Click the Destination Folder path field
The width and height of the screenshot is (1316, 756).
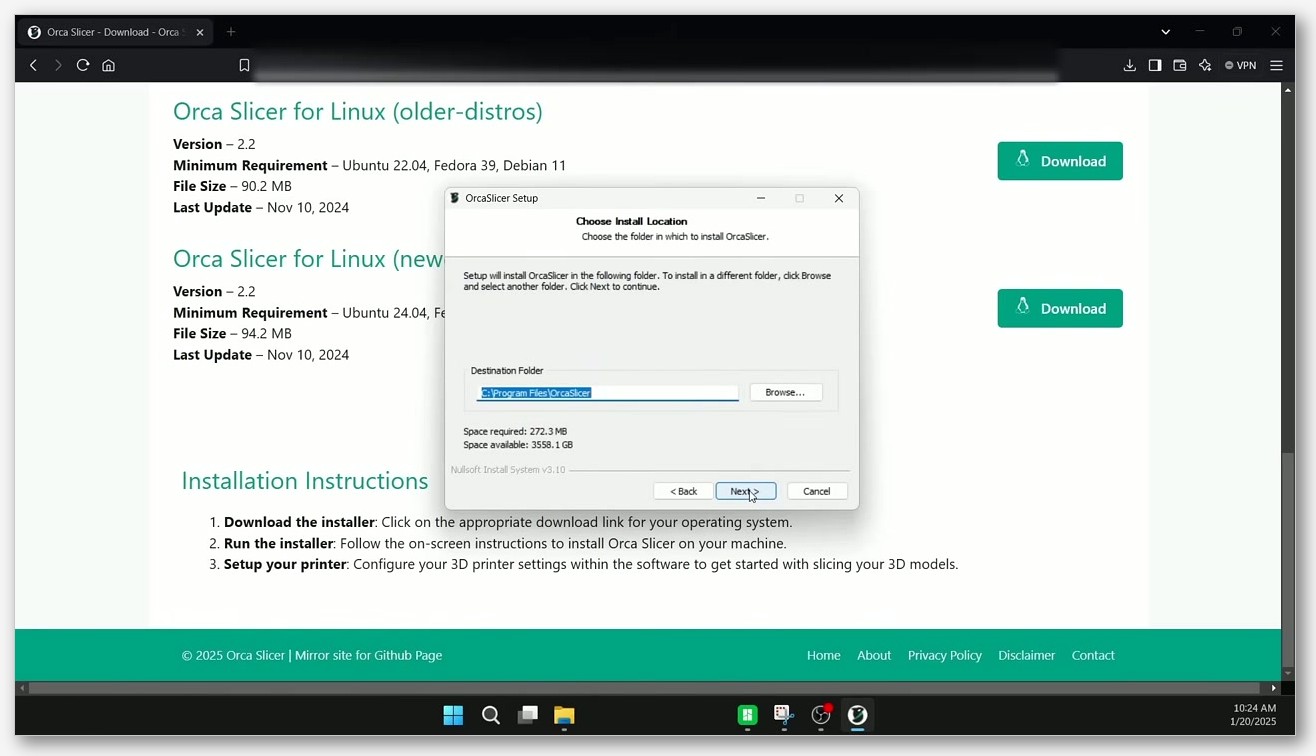click(x=607, y=393)
